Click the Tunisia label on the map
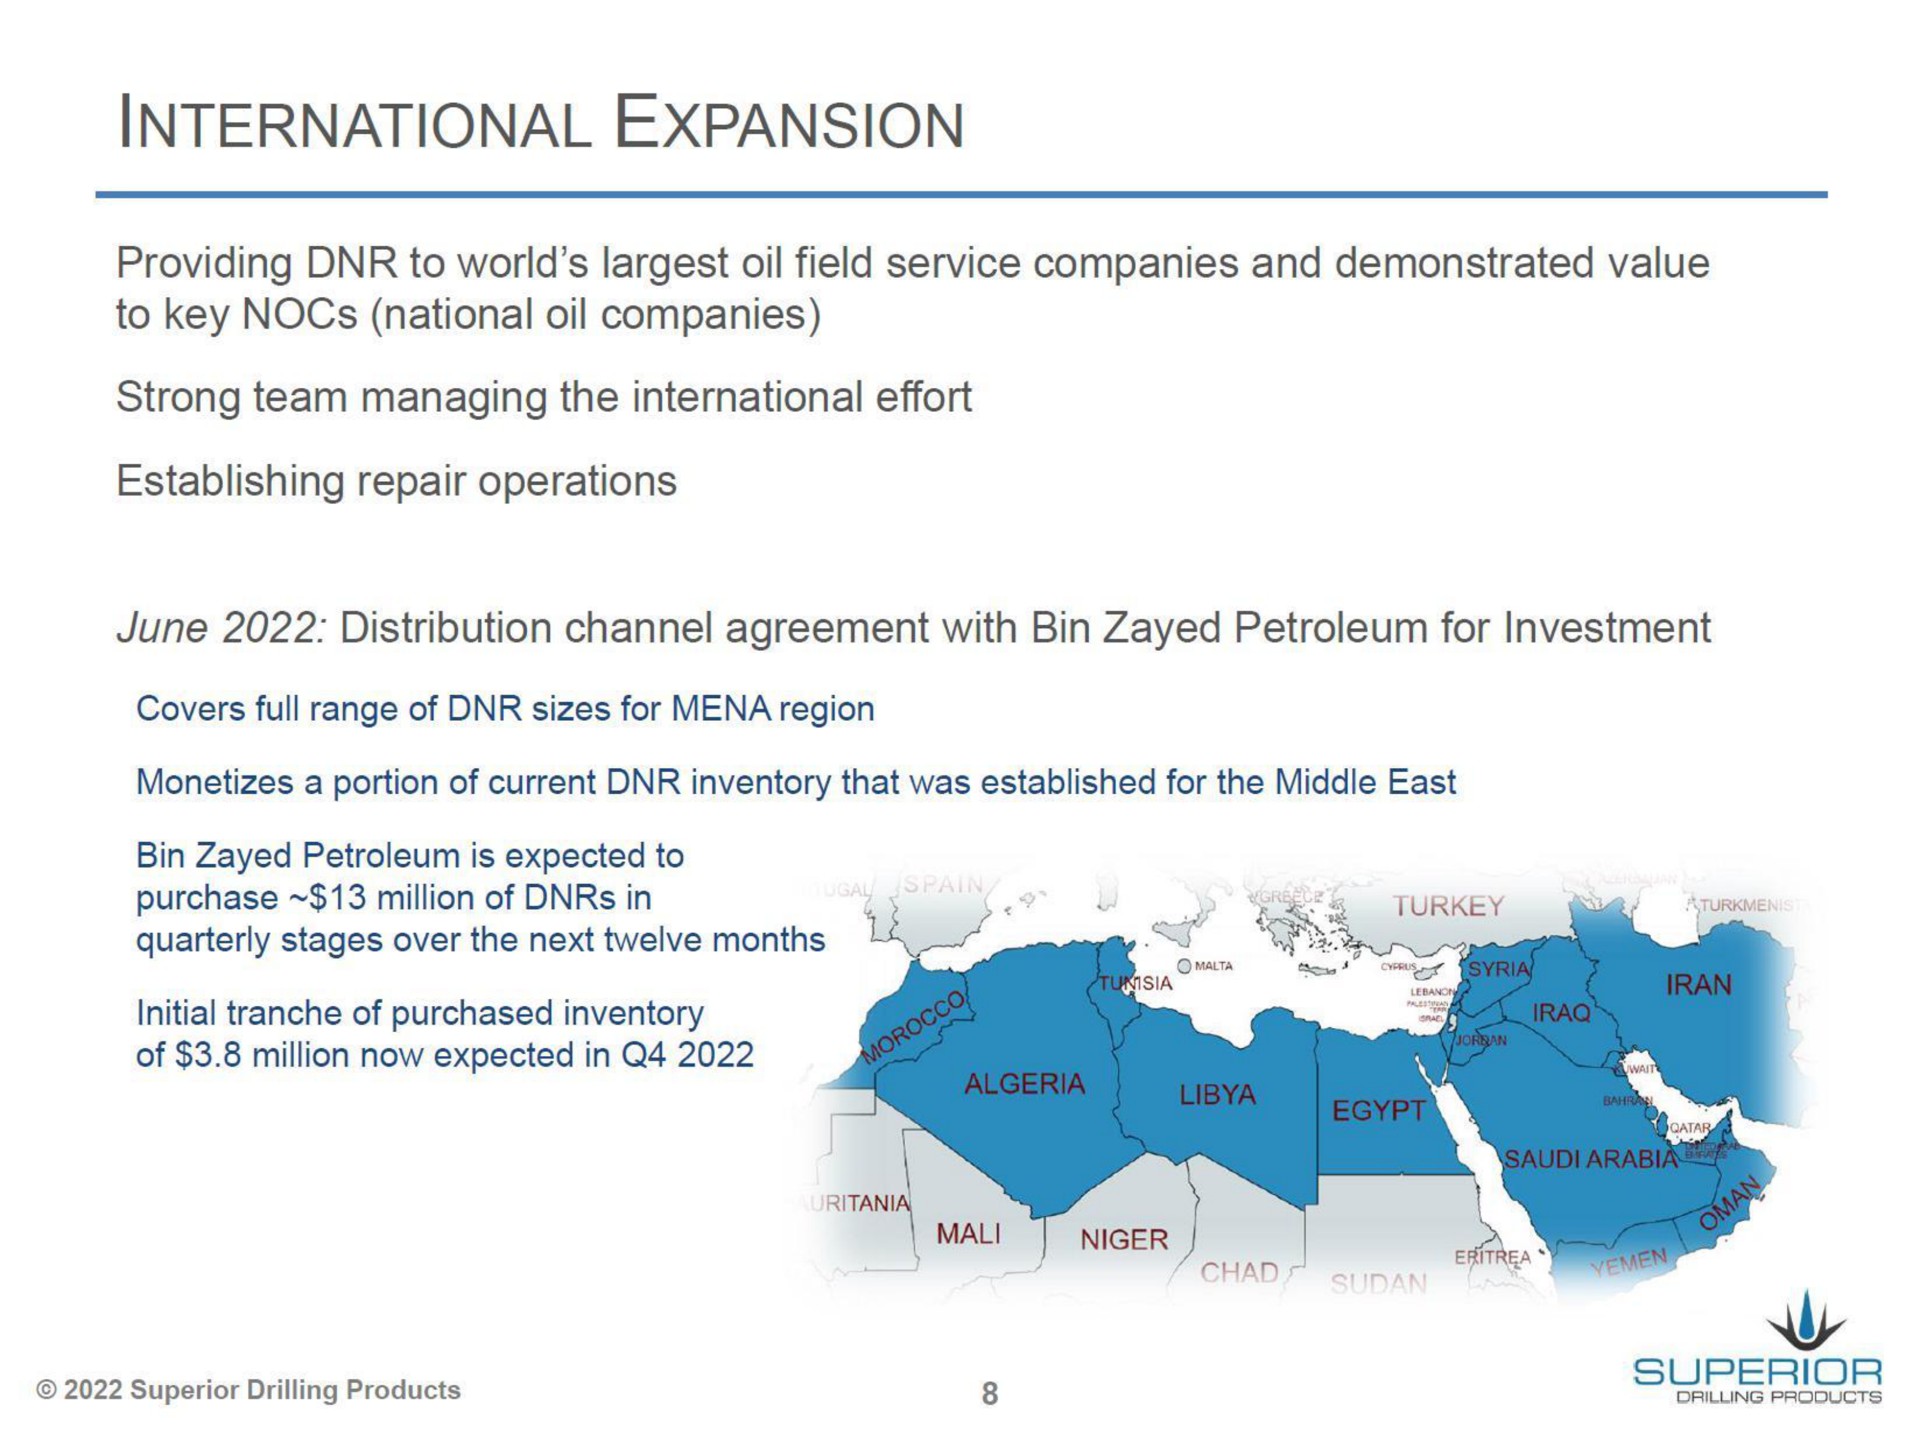This screenshot has height=1441, width=1920. point(1135,984)
